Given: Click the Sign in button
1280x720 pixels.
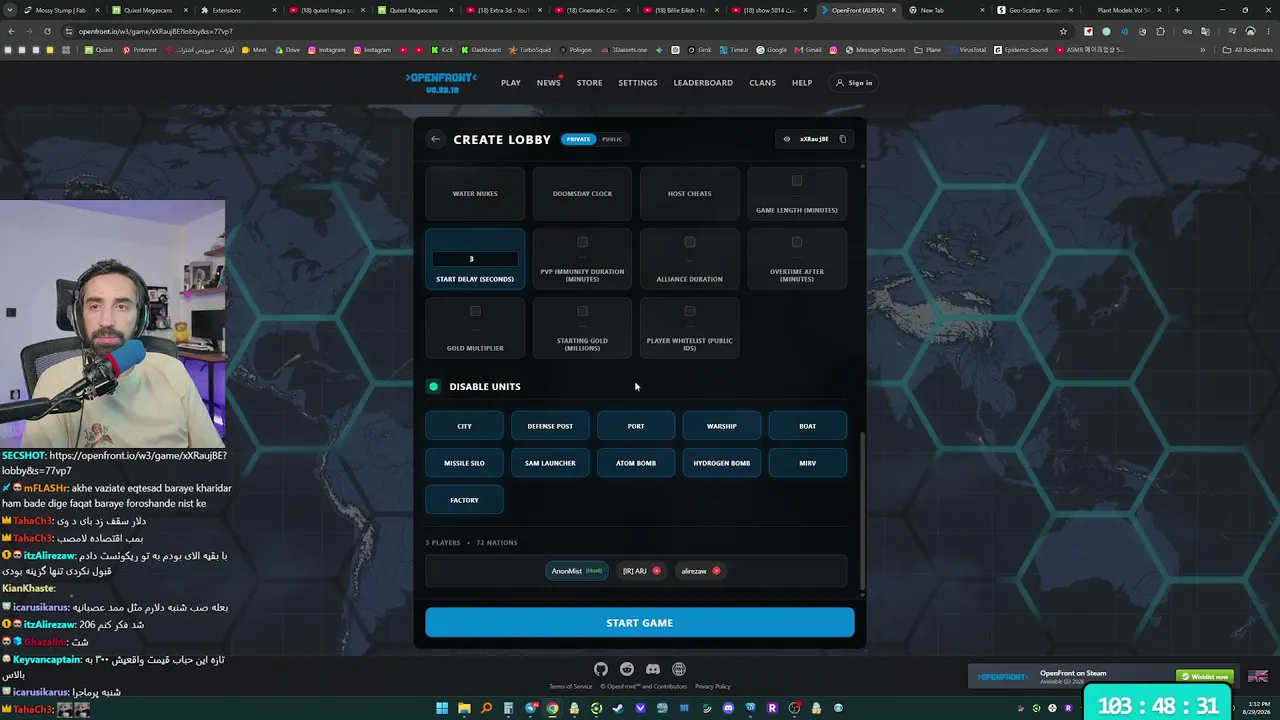Looking at the screenshot, I should 854,83.
